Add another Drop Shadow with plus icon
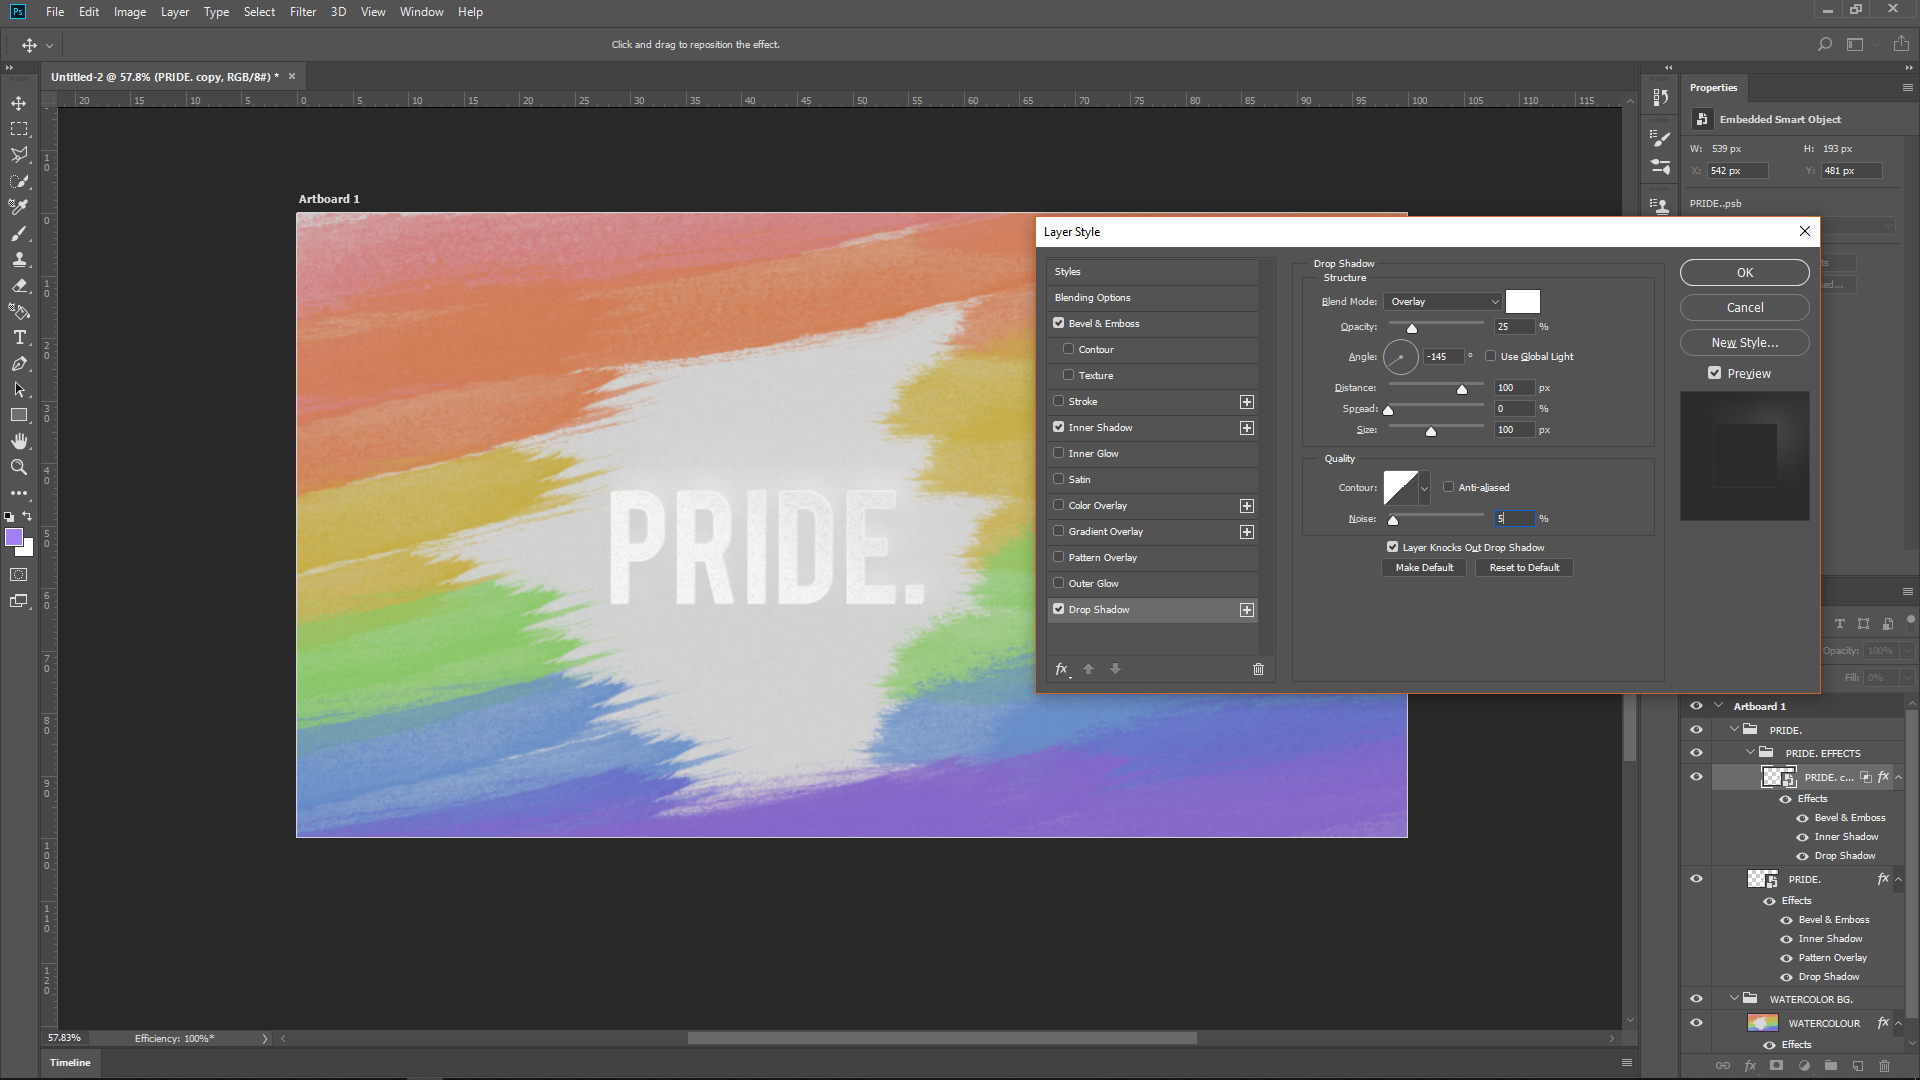Viewport: 1920px width, 1080px height. pyautogui.click(x=1247, y=610)
